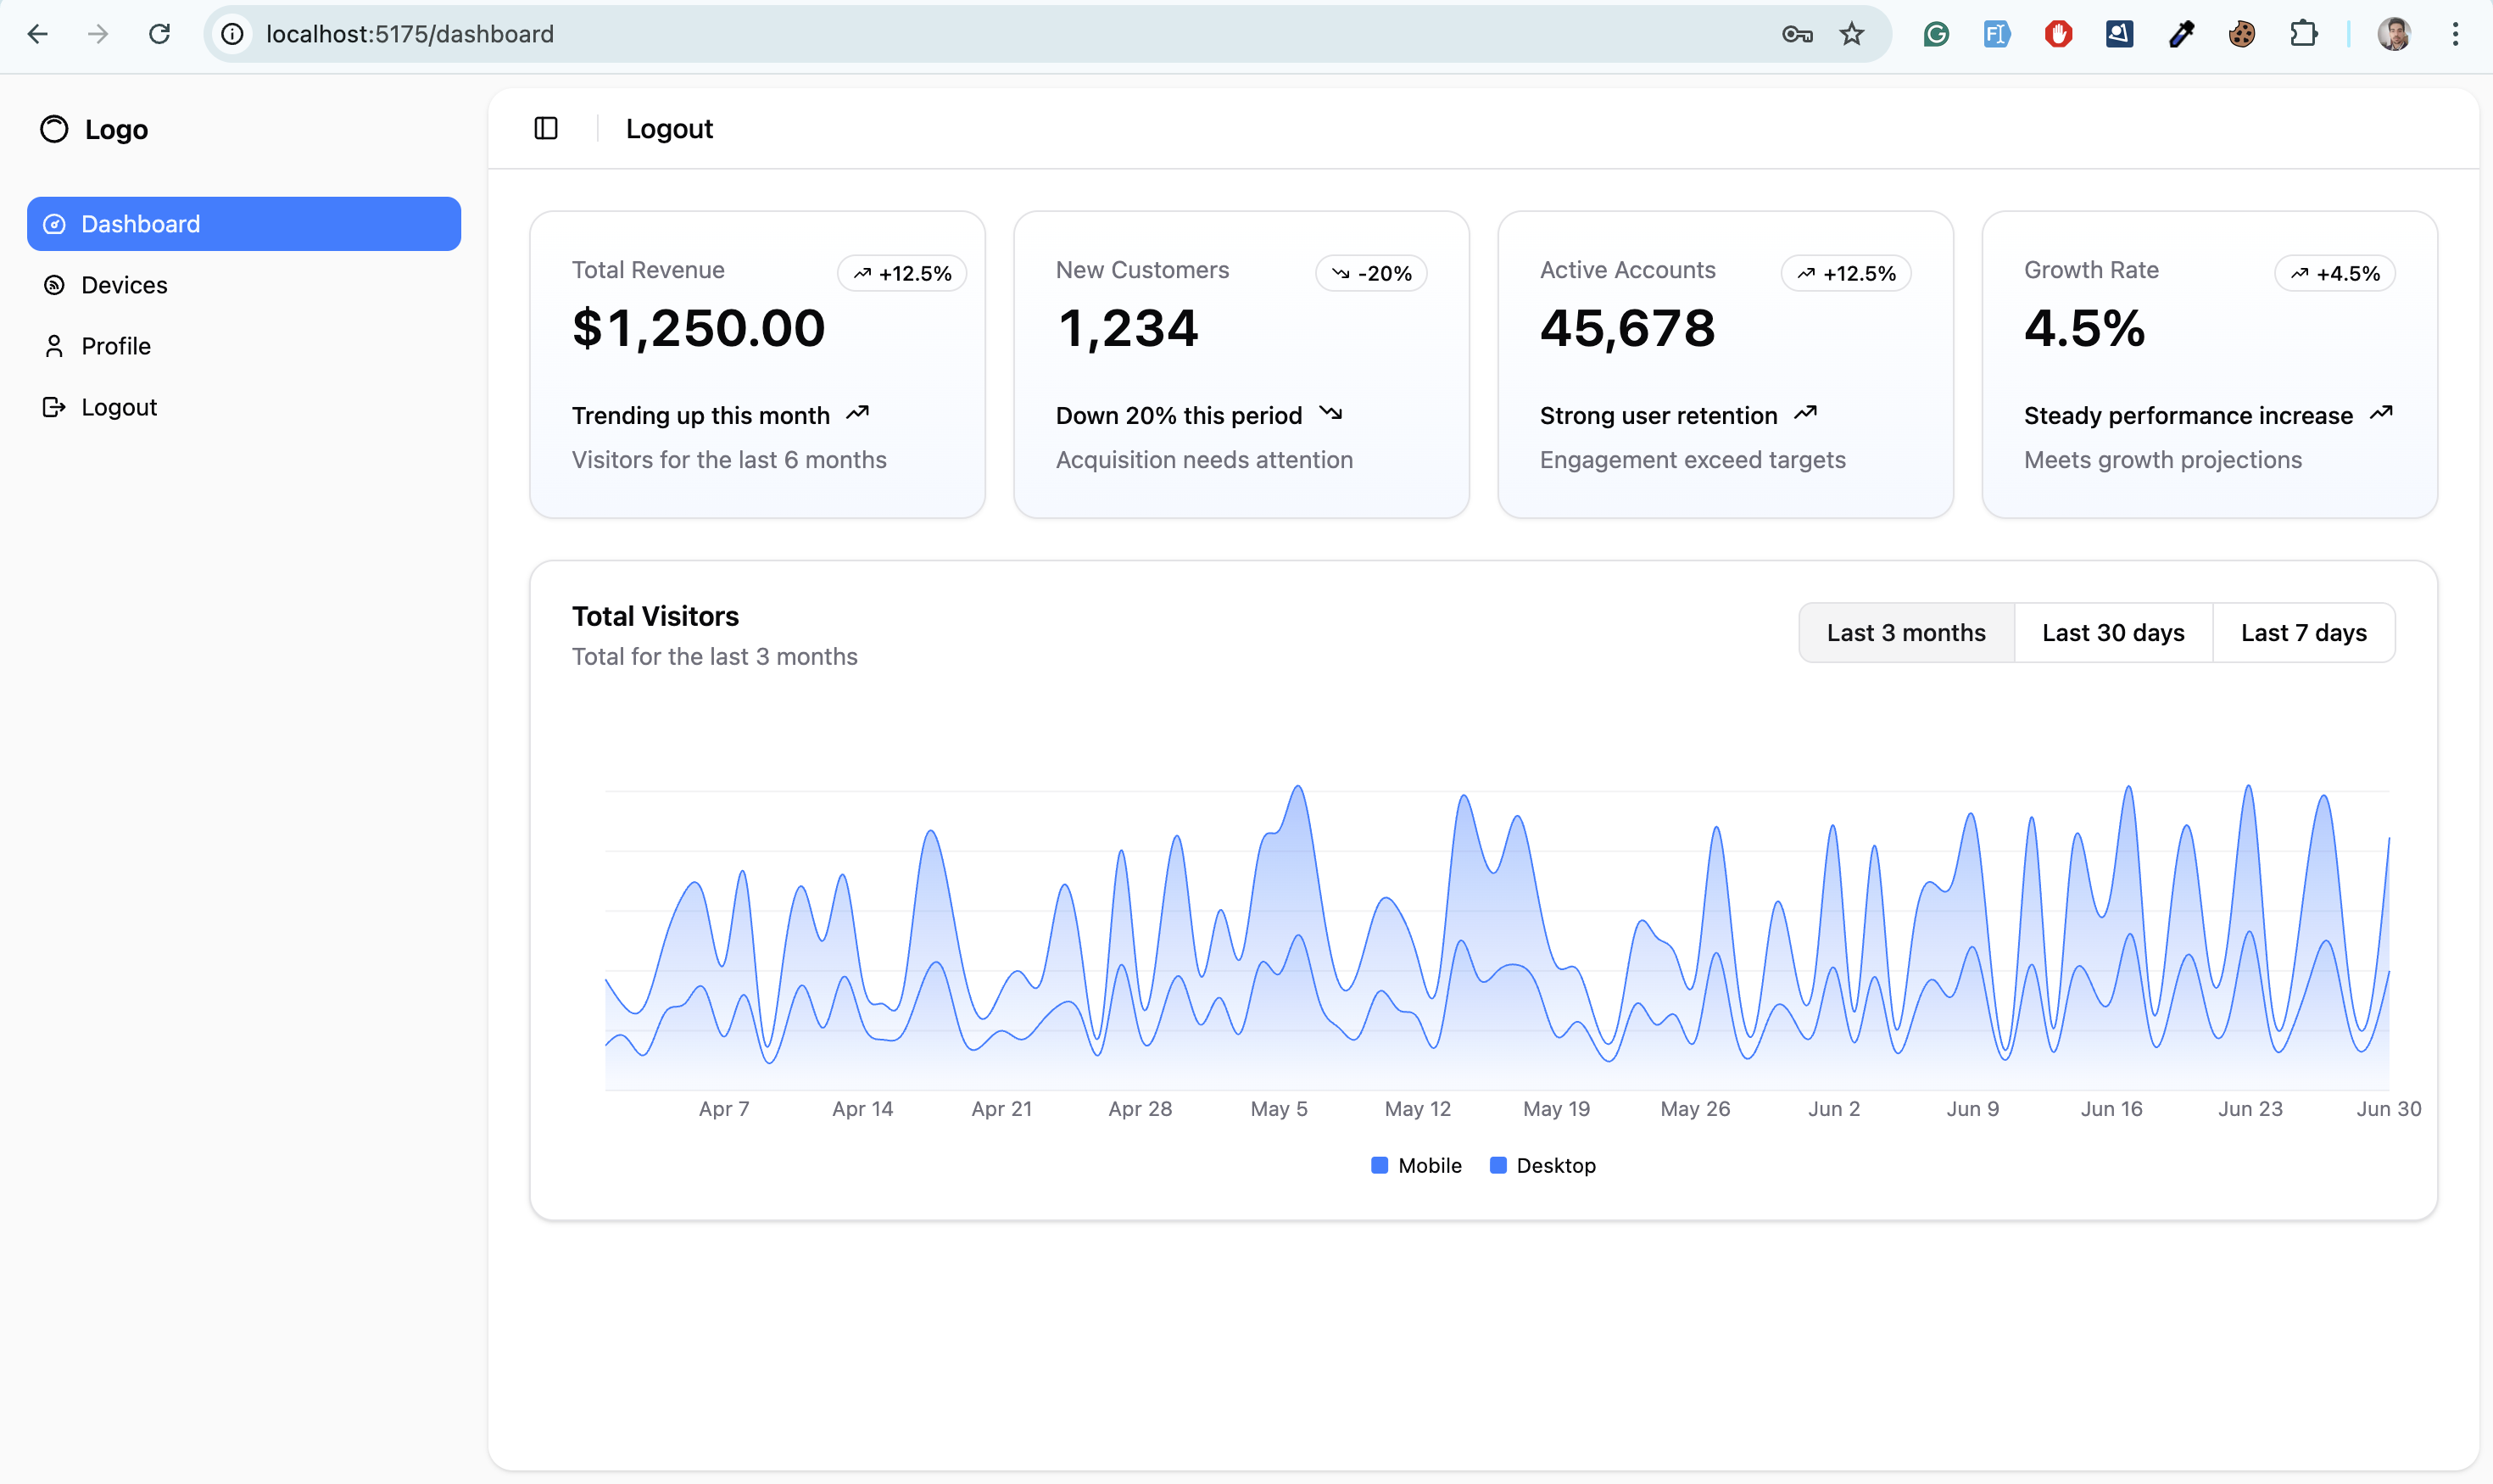The image size is (2493, 1484).
Task: Click the sidebar Logout icon
Action: pyautogui.click(x=54, y=407)
